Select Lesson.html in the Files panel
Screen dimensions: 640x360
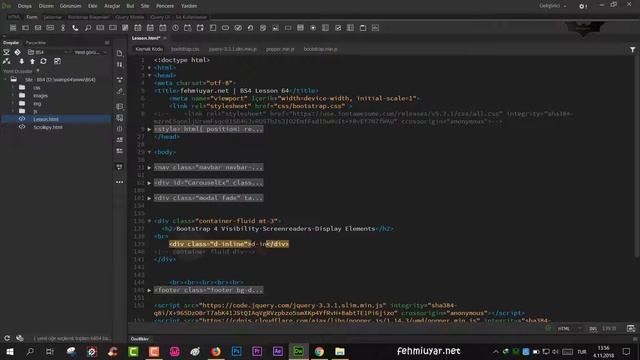click(x=56, y=119)
